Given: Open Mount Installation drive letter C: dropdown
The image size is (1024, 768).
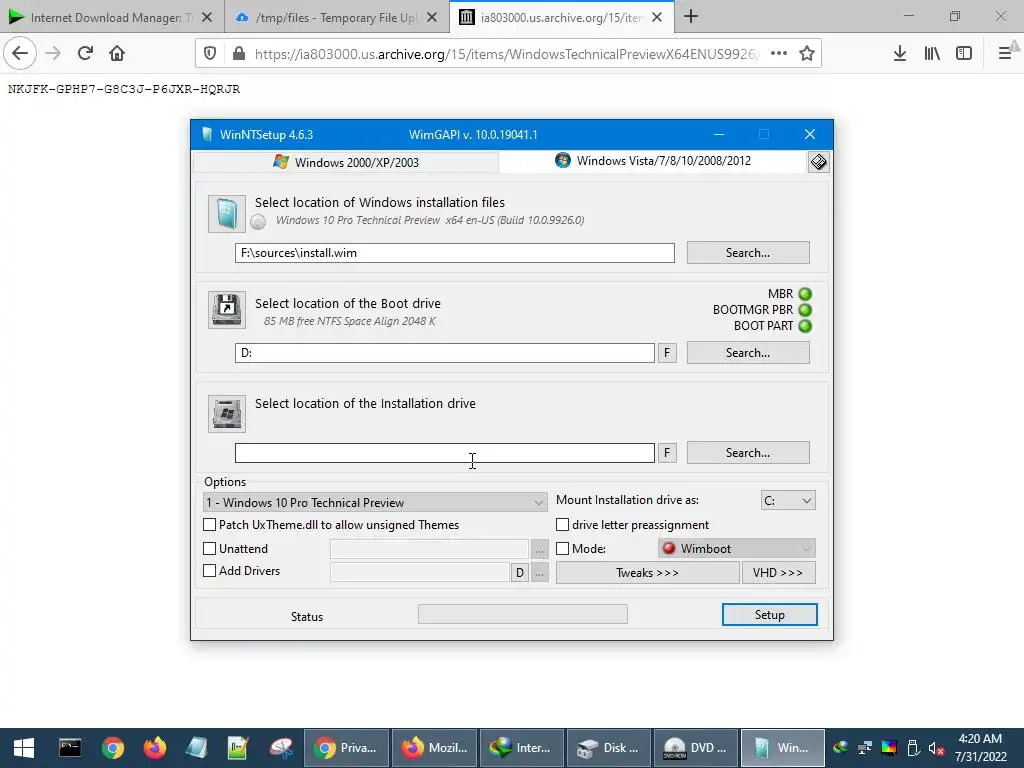Looking at the screenshot, I should point(788,500).
